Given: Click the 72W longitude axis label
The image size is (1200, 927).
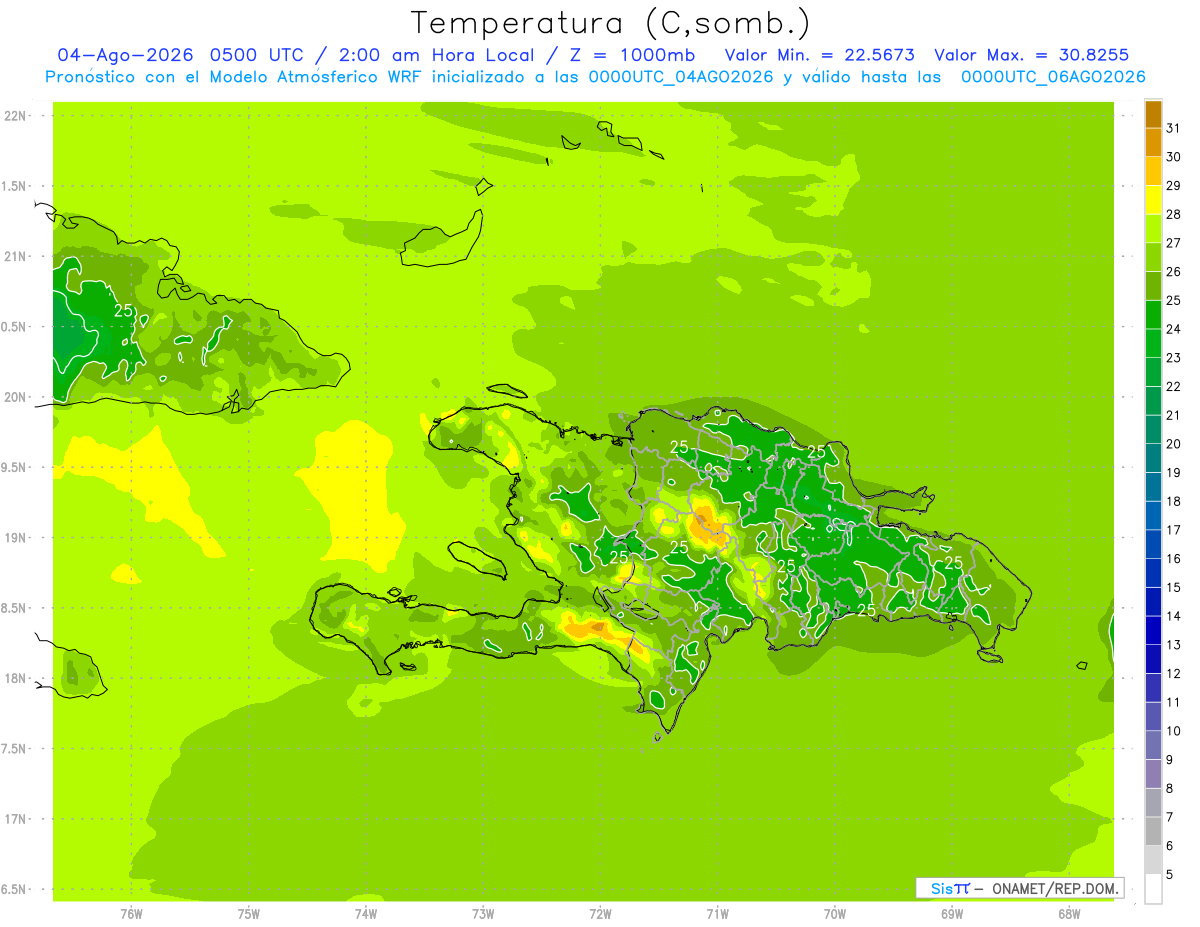Looking at the screenshot, I should tap(600, 913).
